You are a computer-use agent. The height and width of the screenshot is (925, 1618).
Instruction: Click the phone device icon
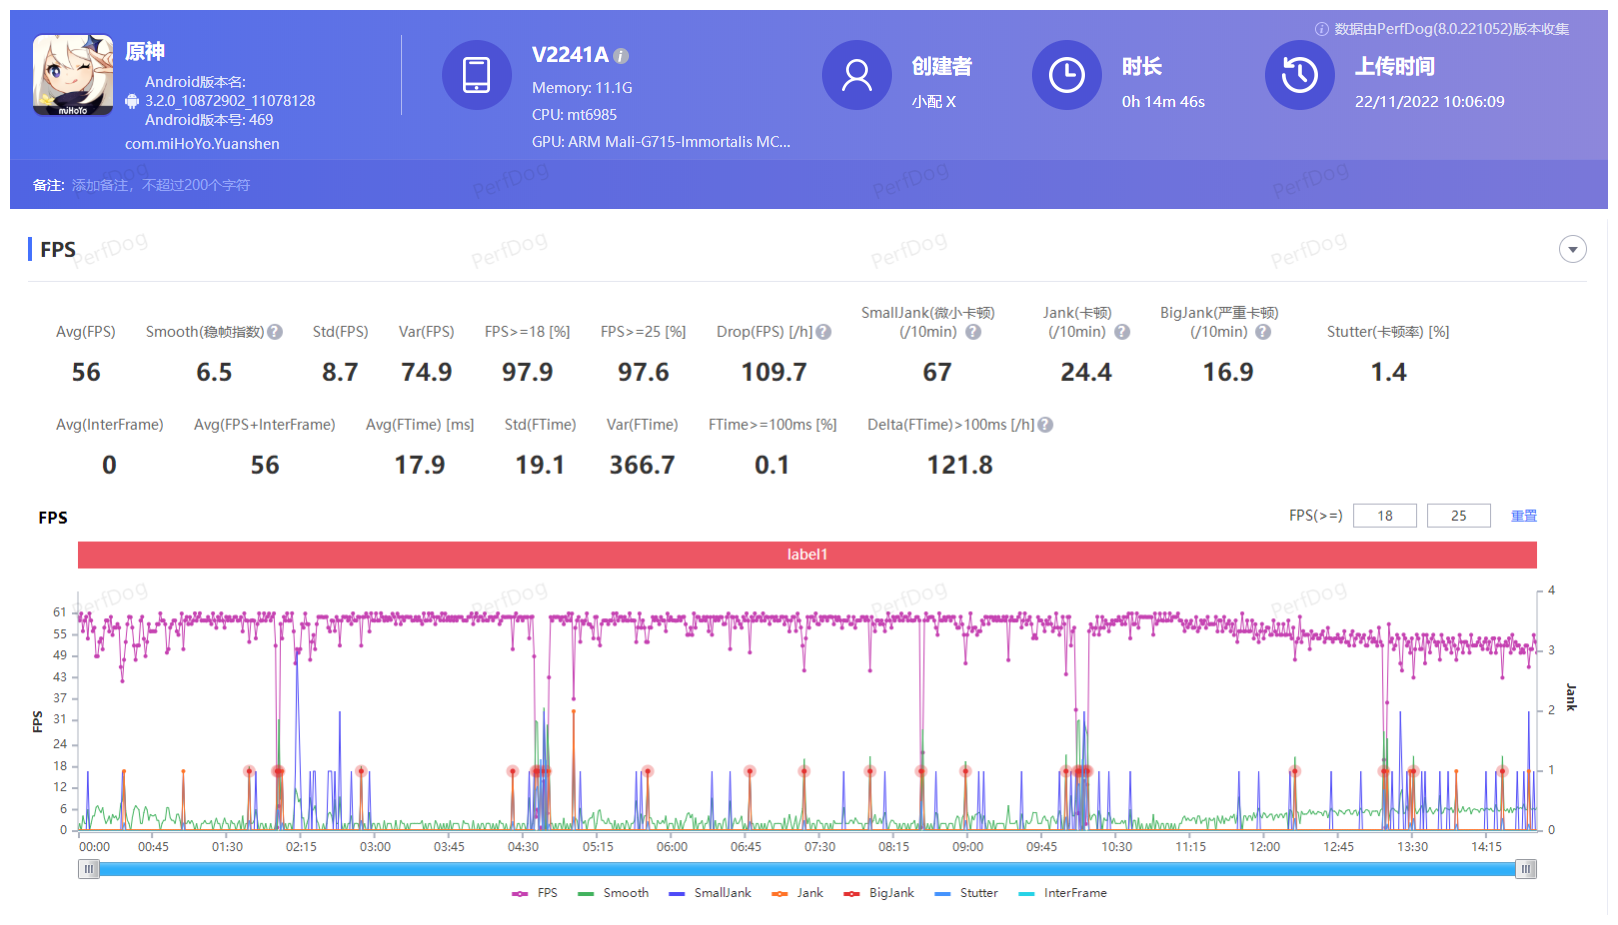pyautogui.click(x=477, y=75)
